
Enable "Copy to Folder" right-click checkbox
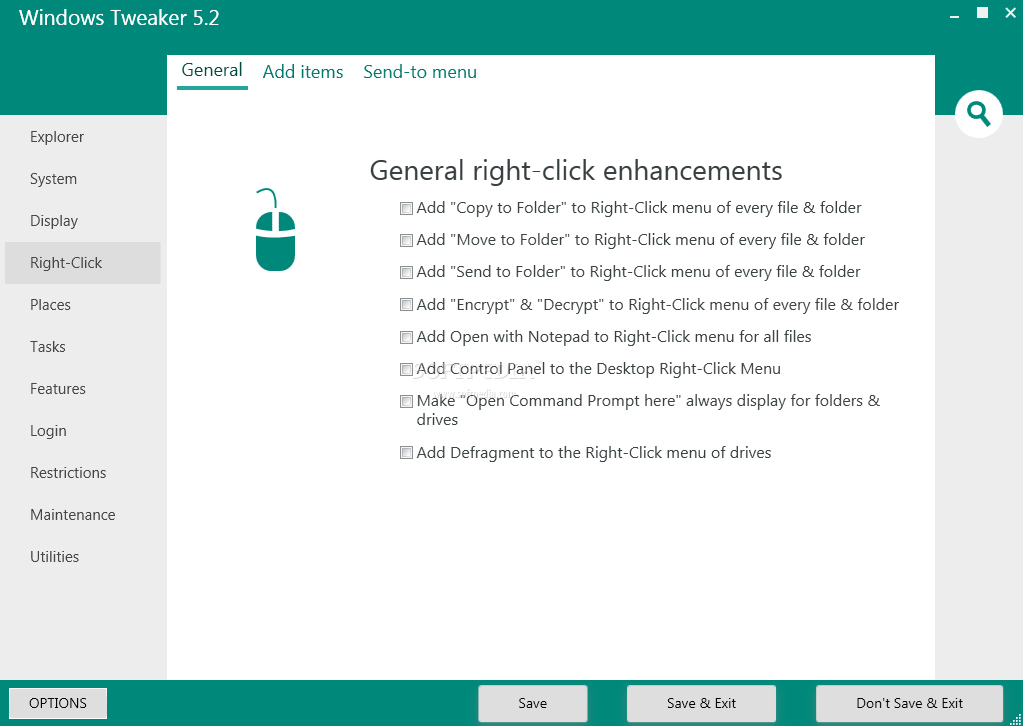pyautogui.click(x=406, y=209)
